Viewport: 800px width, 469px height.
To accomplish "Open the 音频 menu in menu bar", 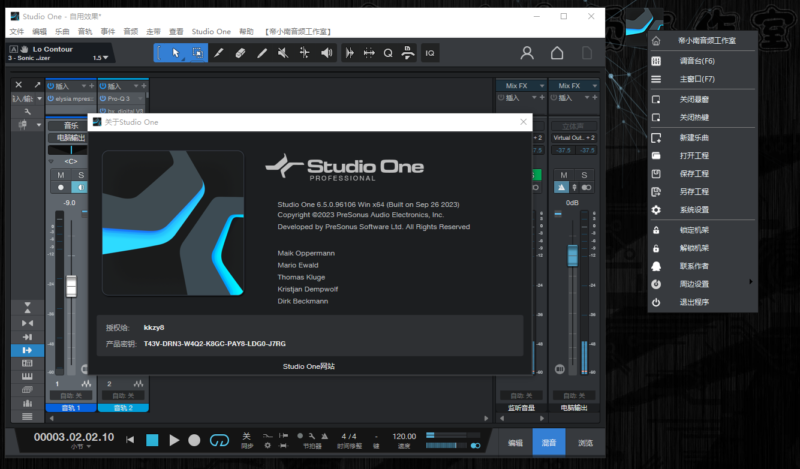I will click(x=131, y=32).
